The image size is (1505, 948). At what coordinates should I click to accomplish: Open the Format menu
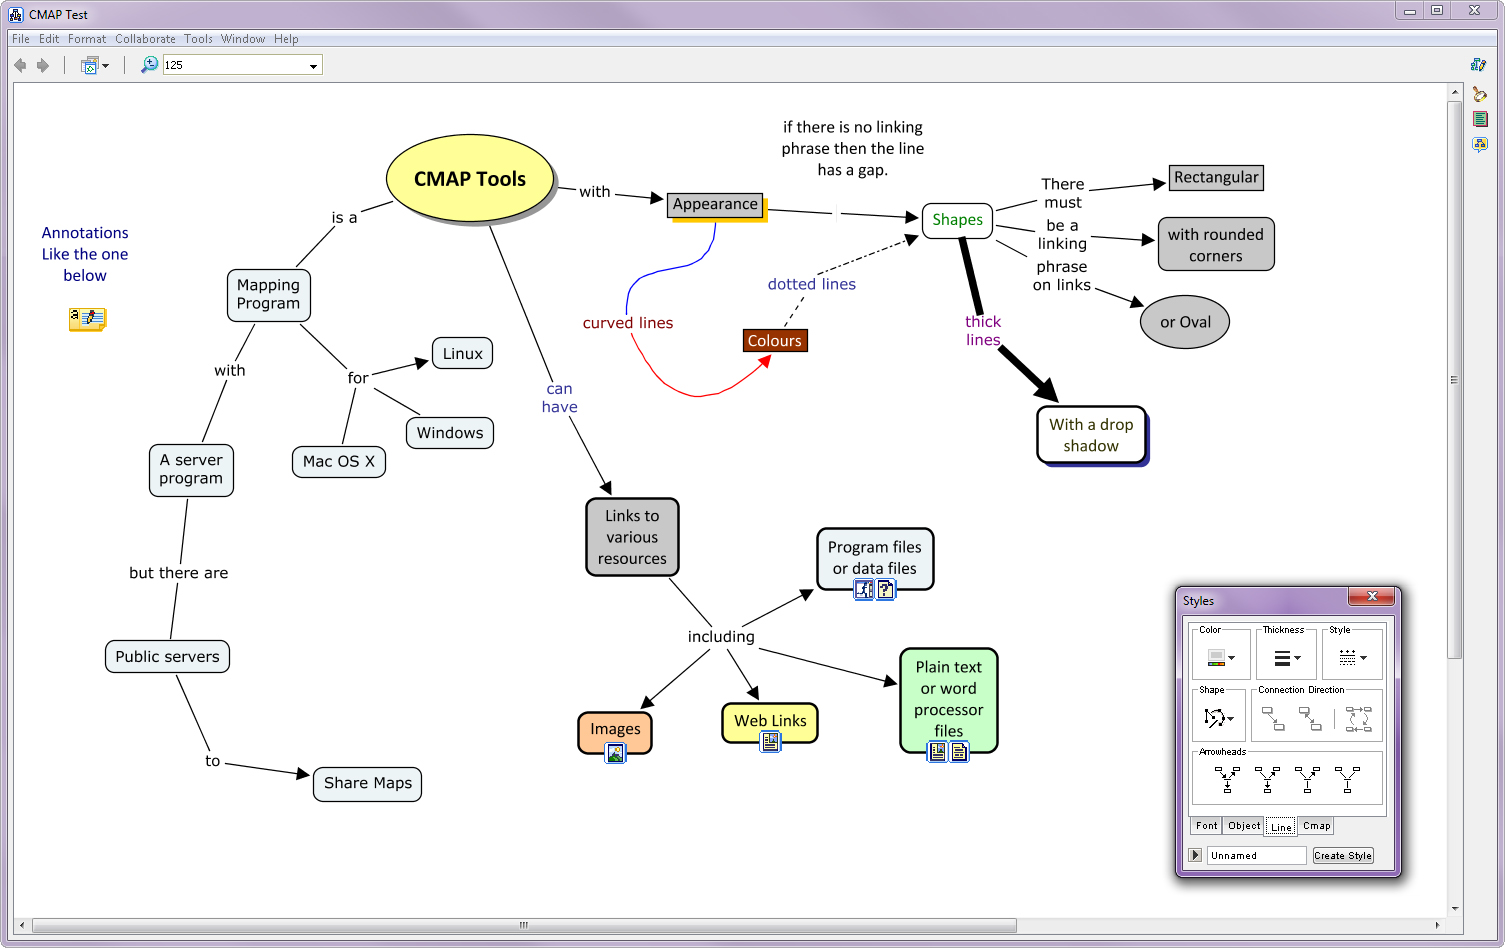coord(87,39)
